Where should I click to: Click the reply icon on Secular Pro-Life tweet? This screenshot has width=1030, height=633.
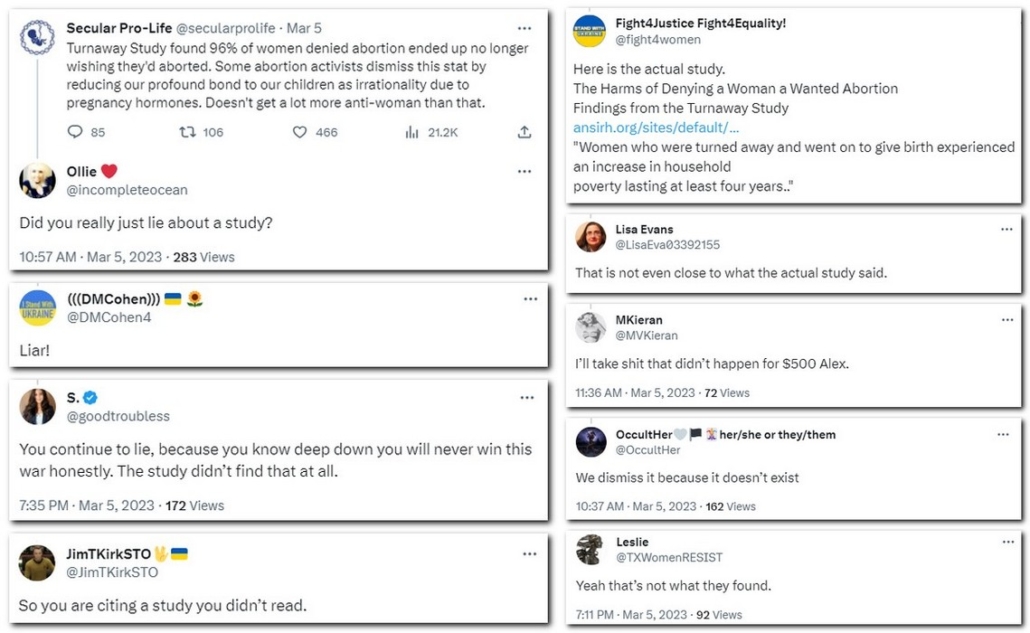pyautogui.click(x=76, y=132)
